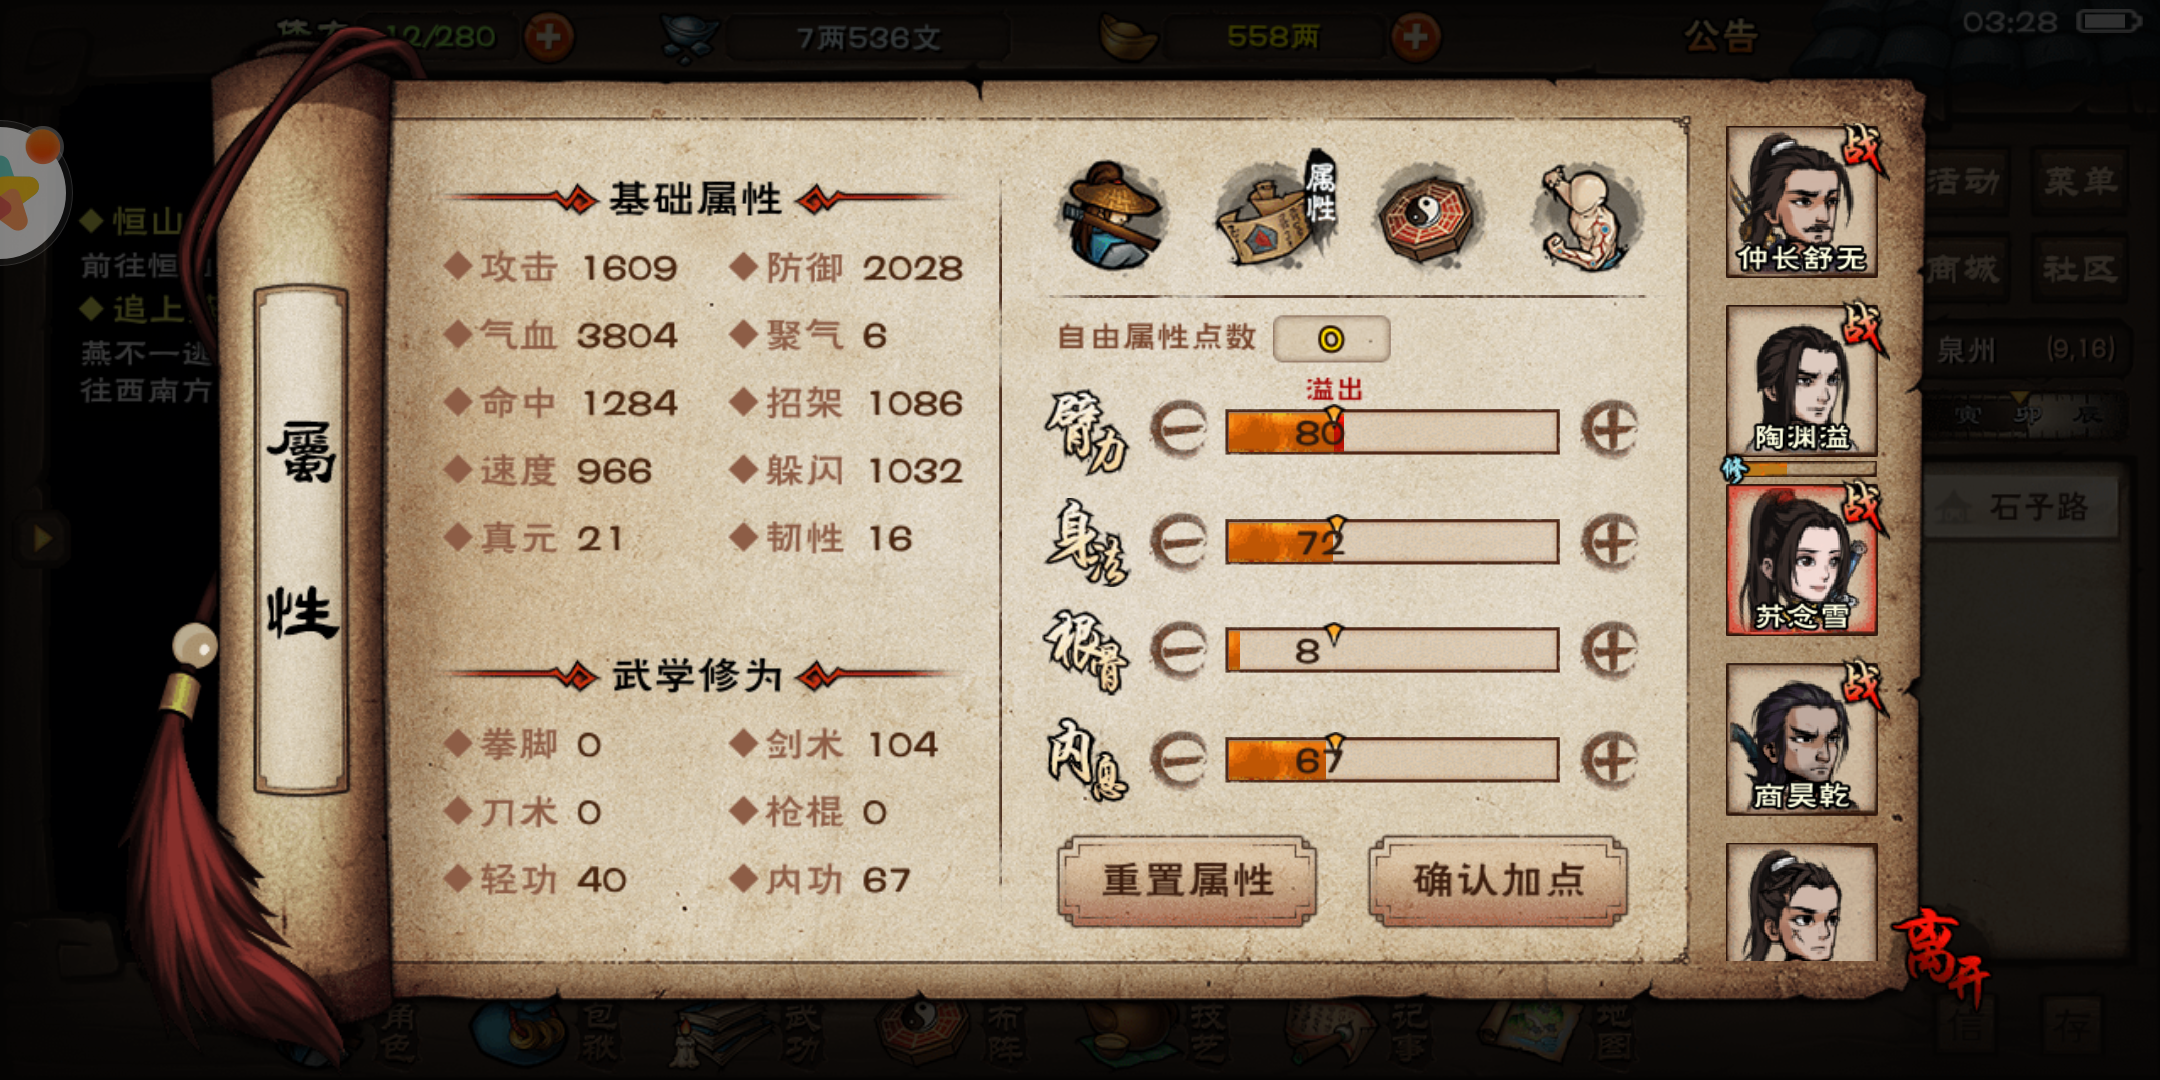This screenshot has width=2160, height=1080.
Task: Open the straw-hat swordsman character tab
Action: 1113,215
